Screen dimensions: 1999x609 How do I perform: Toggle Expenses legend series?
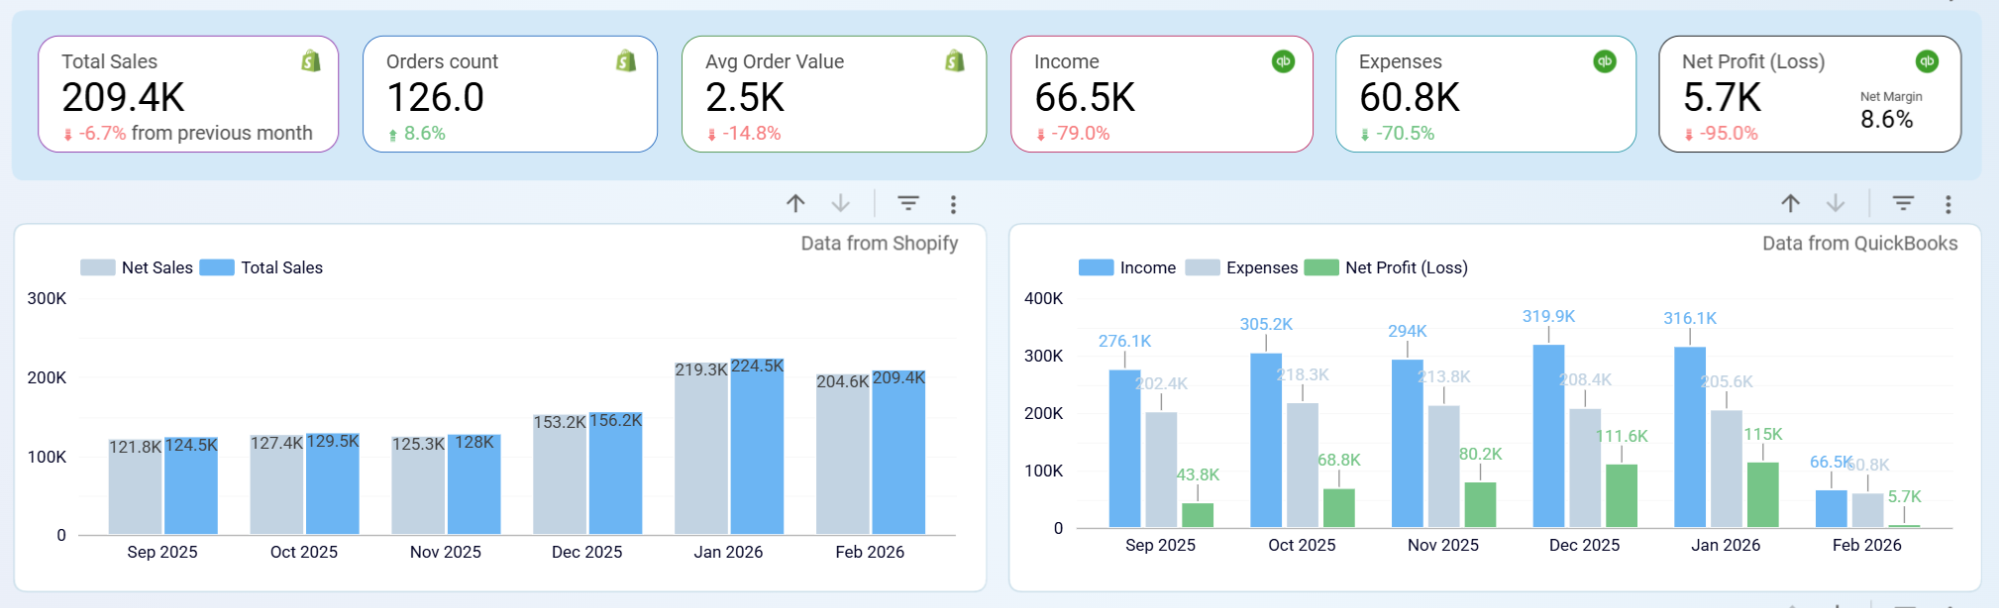tap(1242, 268)
